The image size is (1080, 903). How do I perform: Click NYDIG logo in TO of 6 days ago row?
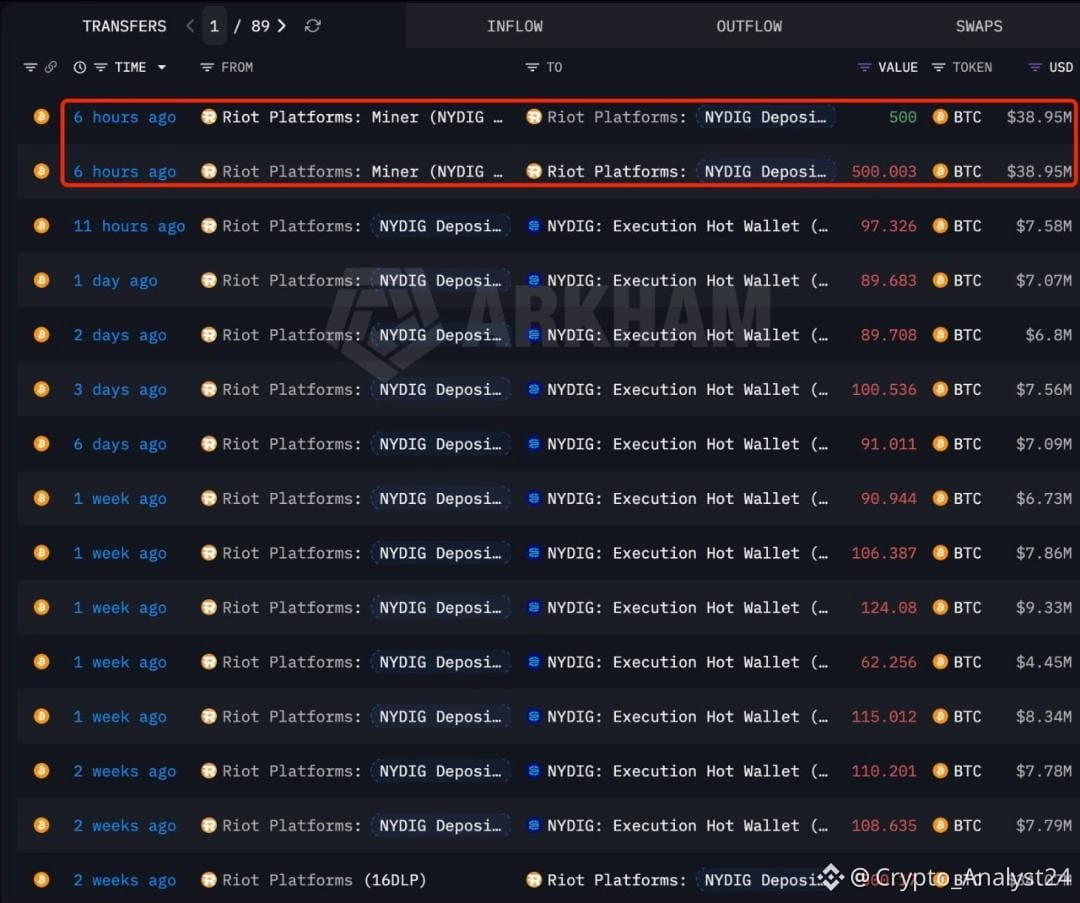coord(534,444)
